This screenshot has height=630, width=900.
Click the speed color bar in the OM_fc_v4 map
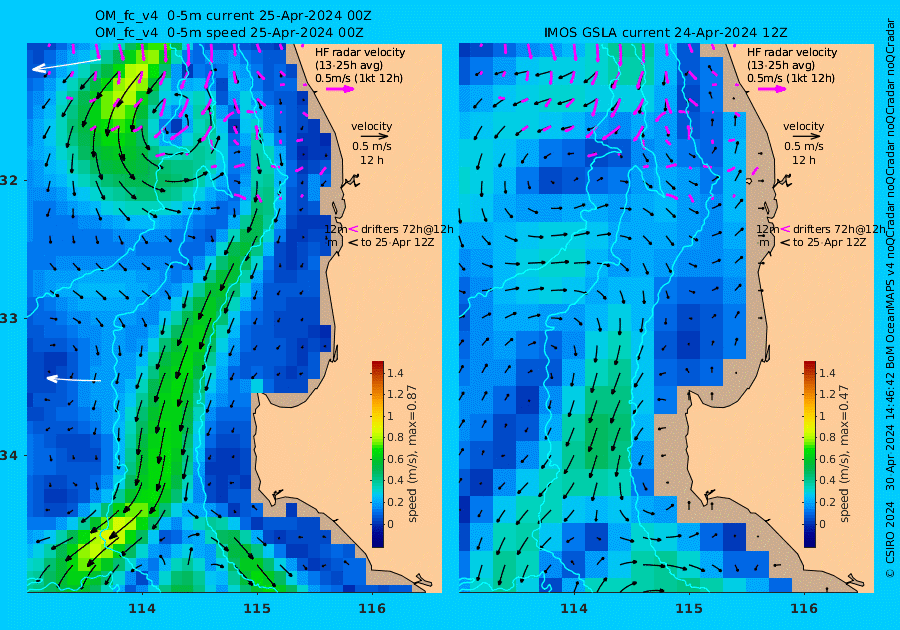(x=378, y=454)
